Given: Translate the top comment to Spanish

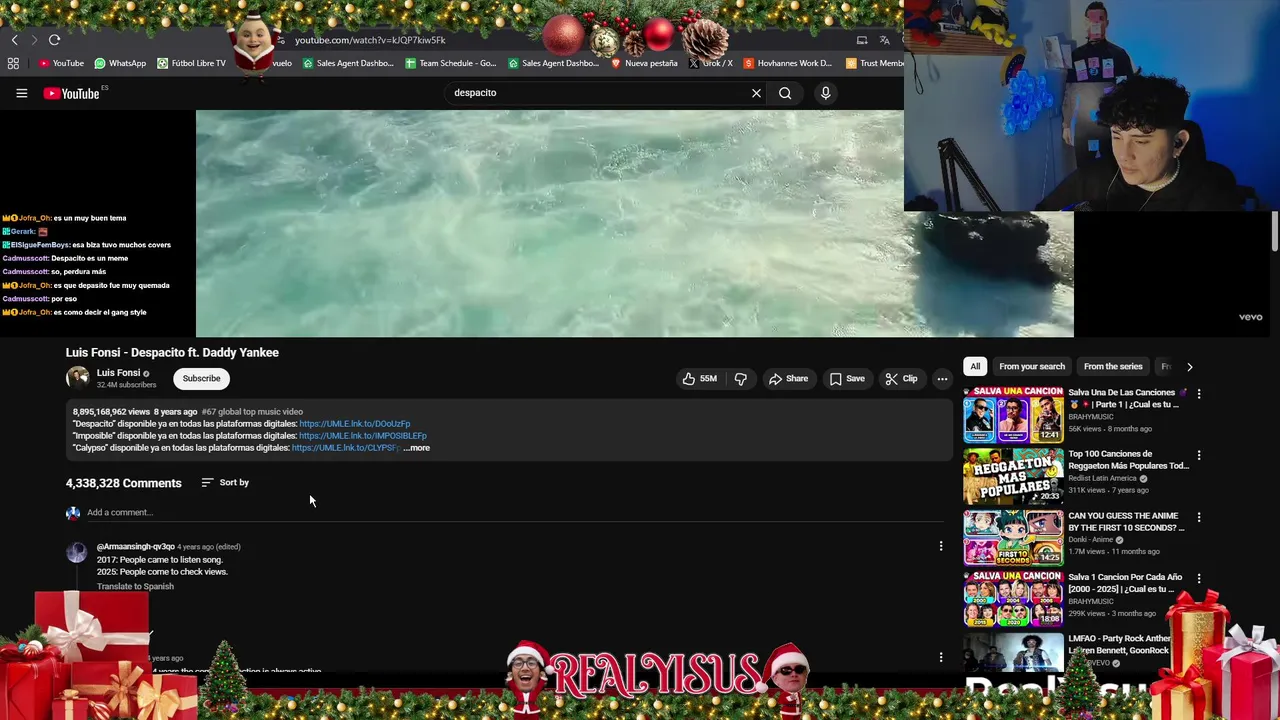Looking at the screenshot, I should click(135, 586).
